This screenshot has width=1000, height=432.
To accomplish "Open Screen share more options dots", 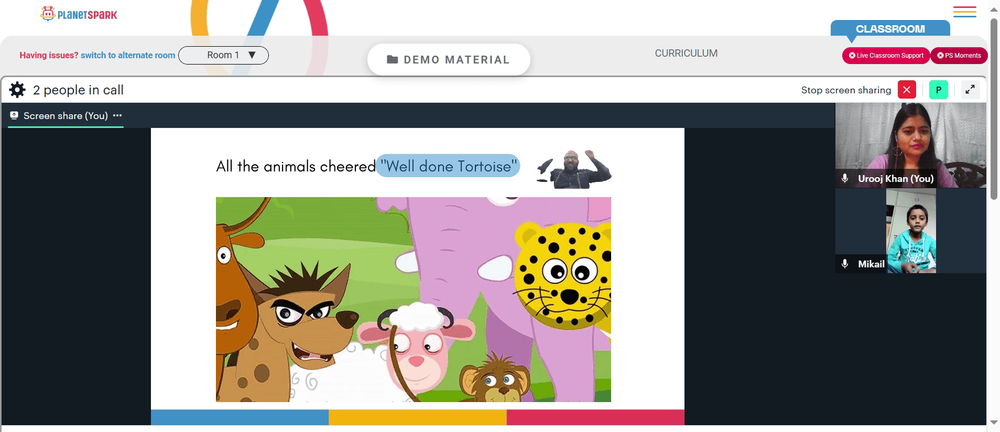I will [x=117, y=115].
